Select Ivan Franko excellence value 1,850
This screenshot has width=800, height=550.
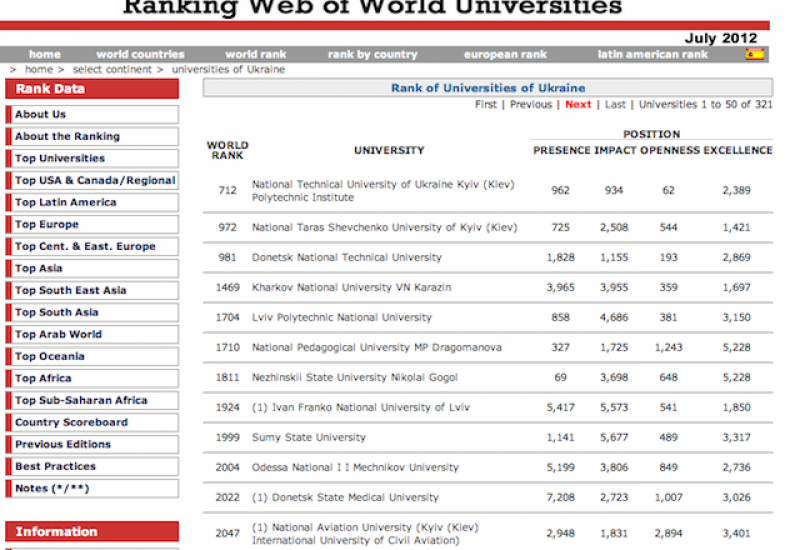tap(736, 407)
